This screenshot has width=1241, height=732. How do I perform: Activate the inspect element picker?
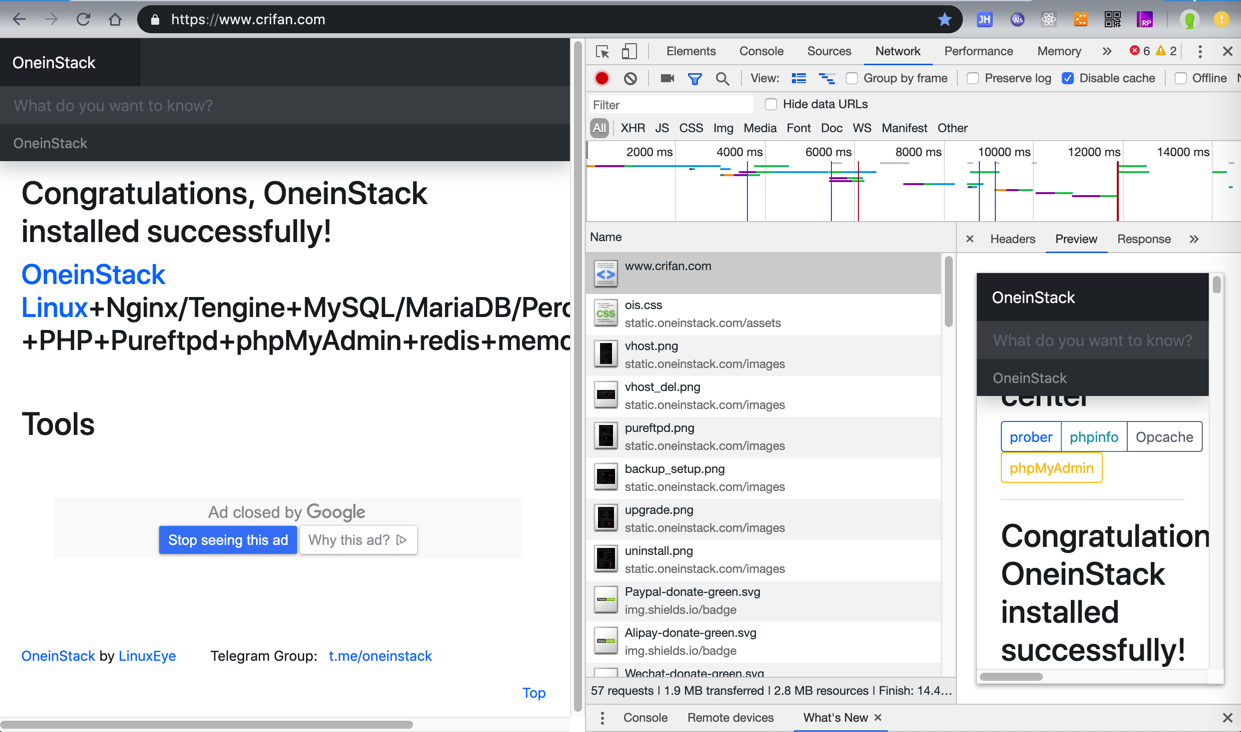click(602, 51)
